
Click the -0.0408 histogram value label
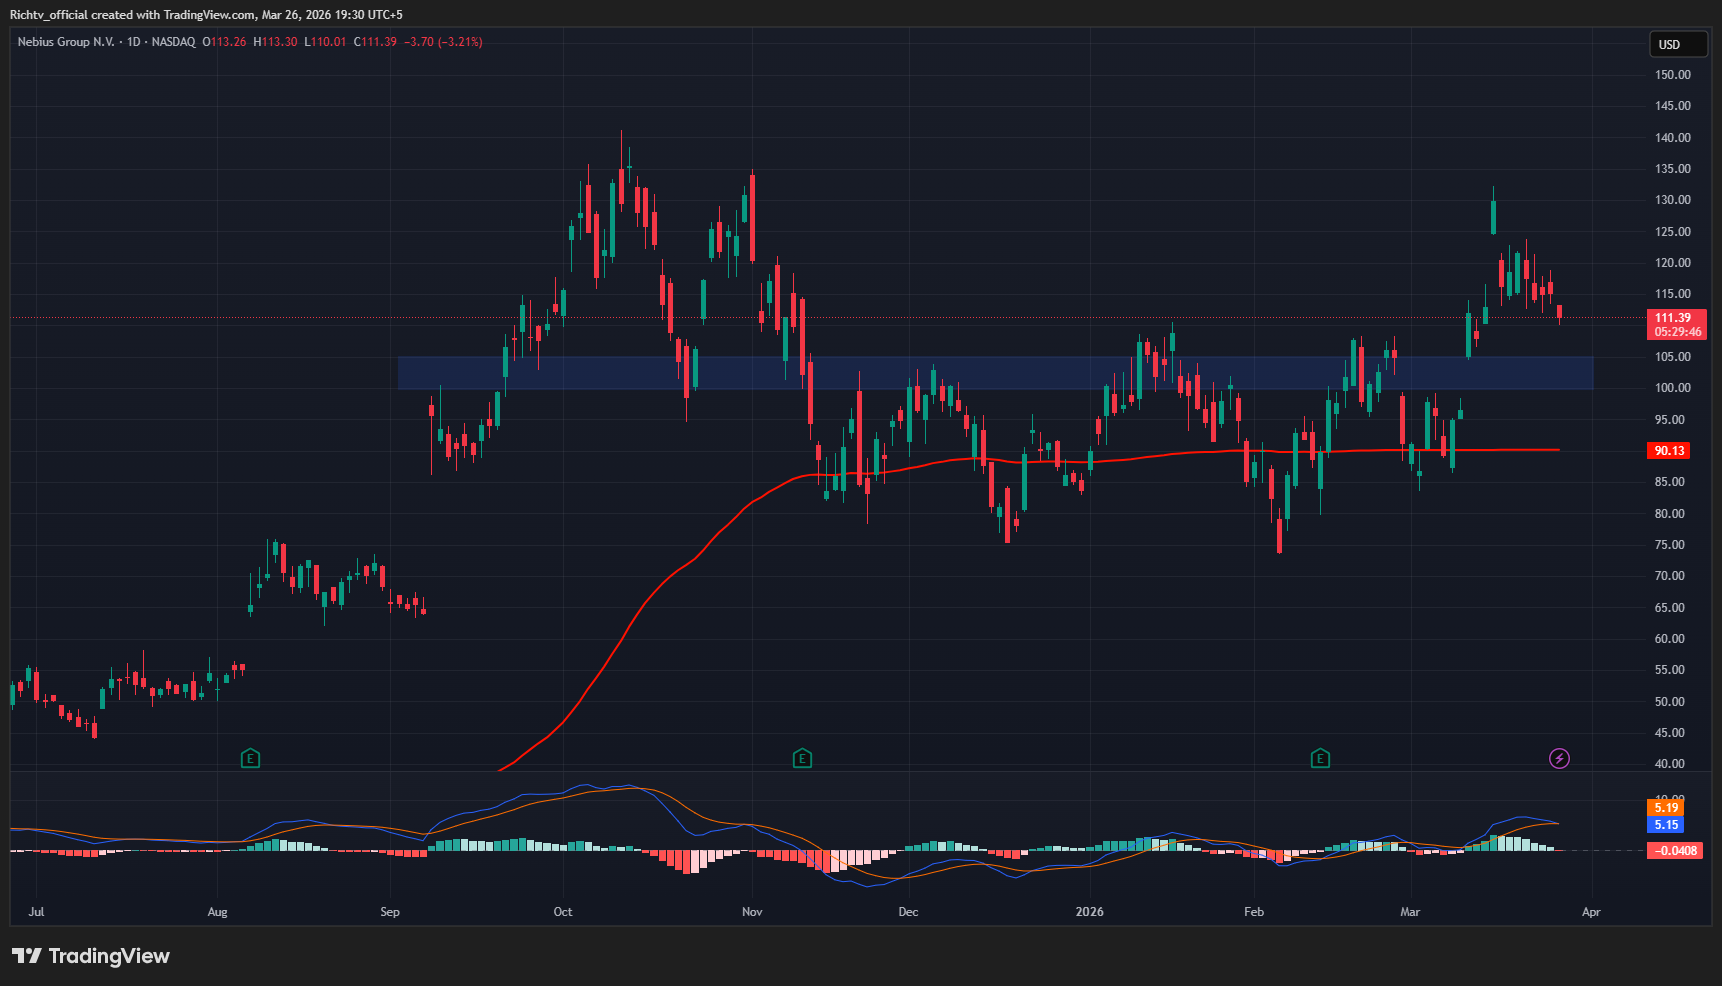click(x=1675, y=851)
